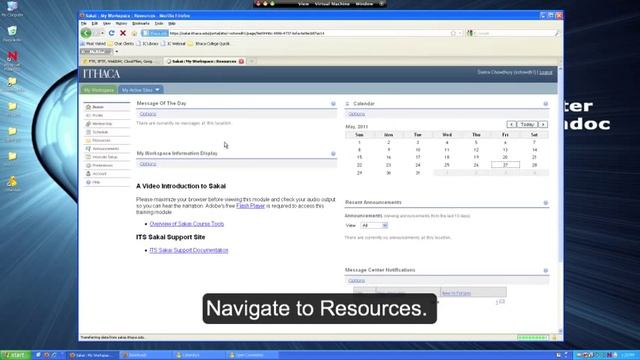Viewport: 640px width, 360px height.
Task: Open the Schedule tool in the sidebar
Action: (x=107, y=132)
